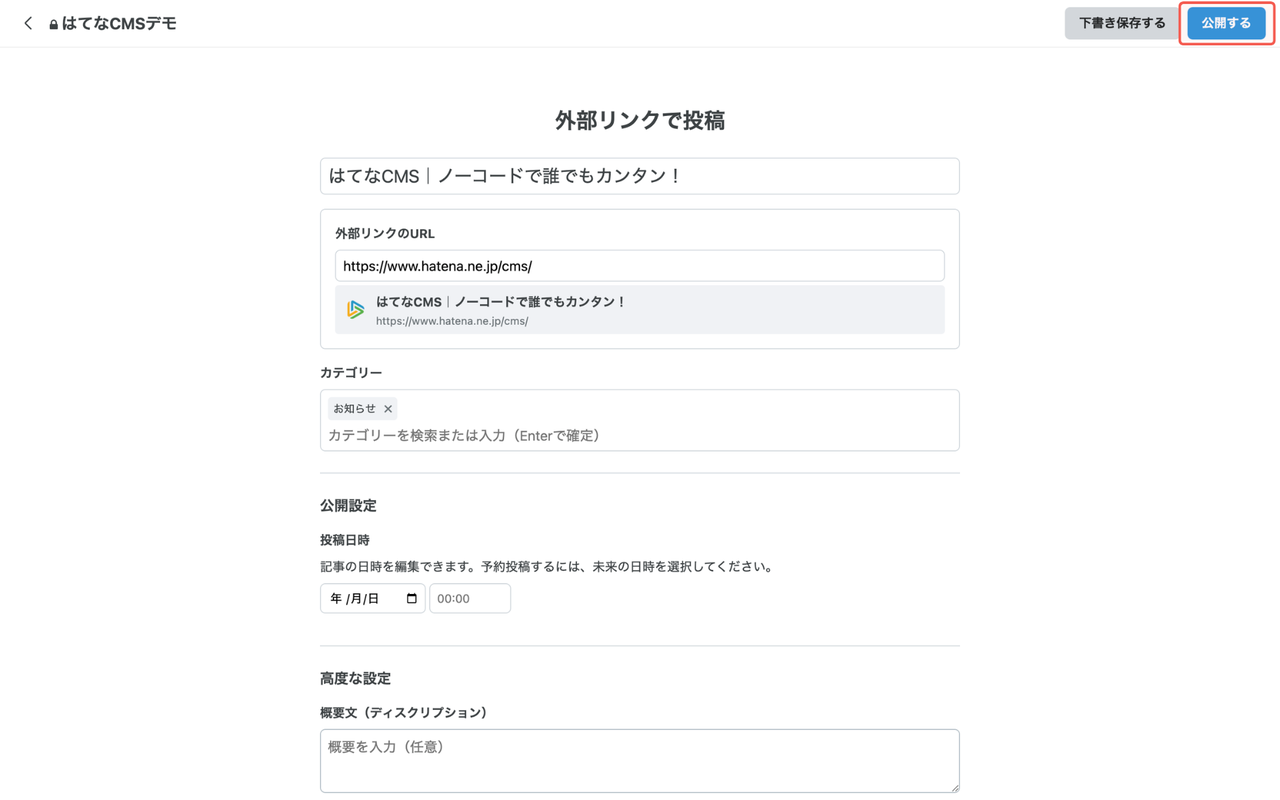Click inside the 概要文 description textarea
Screen dimensions: 1280x800
point(640,760)
